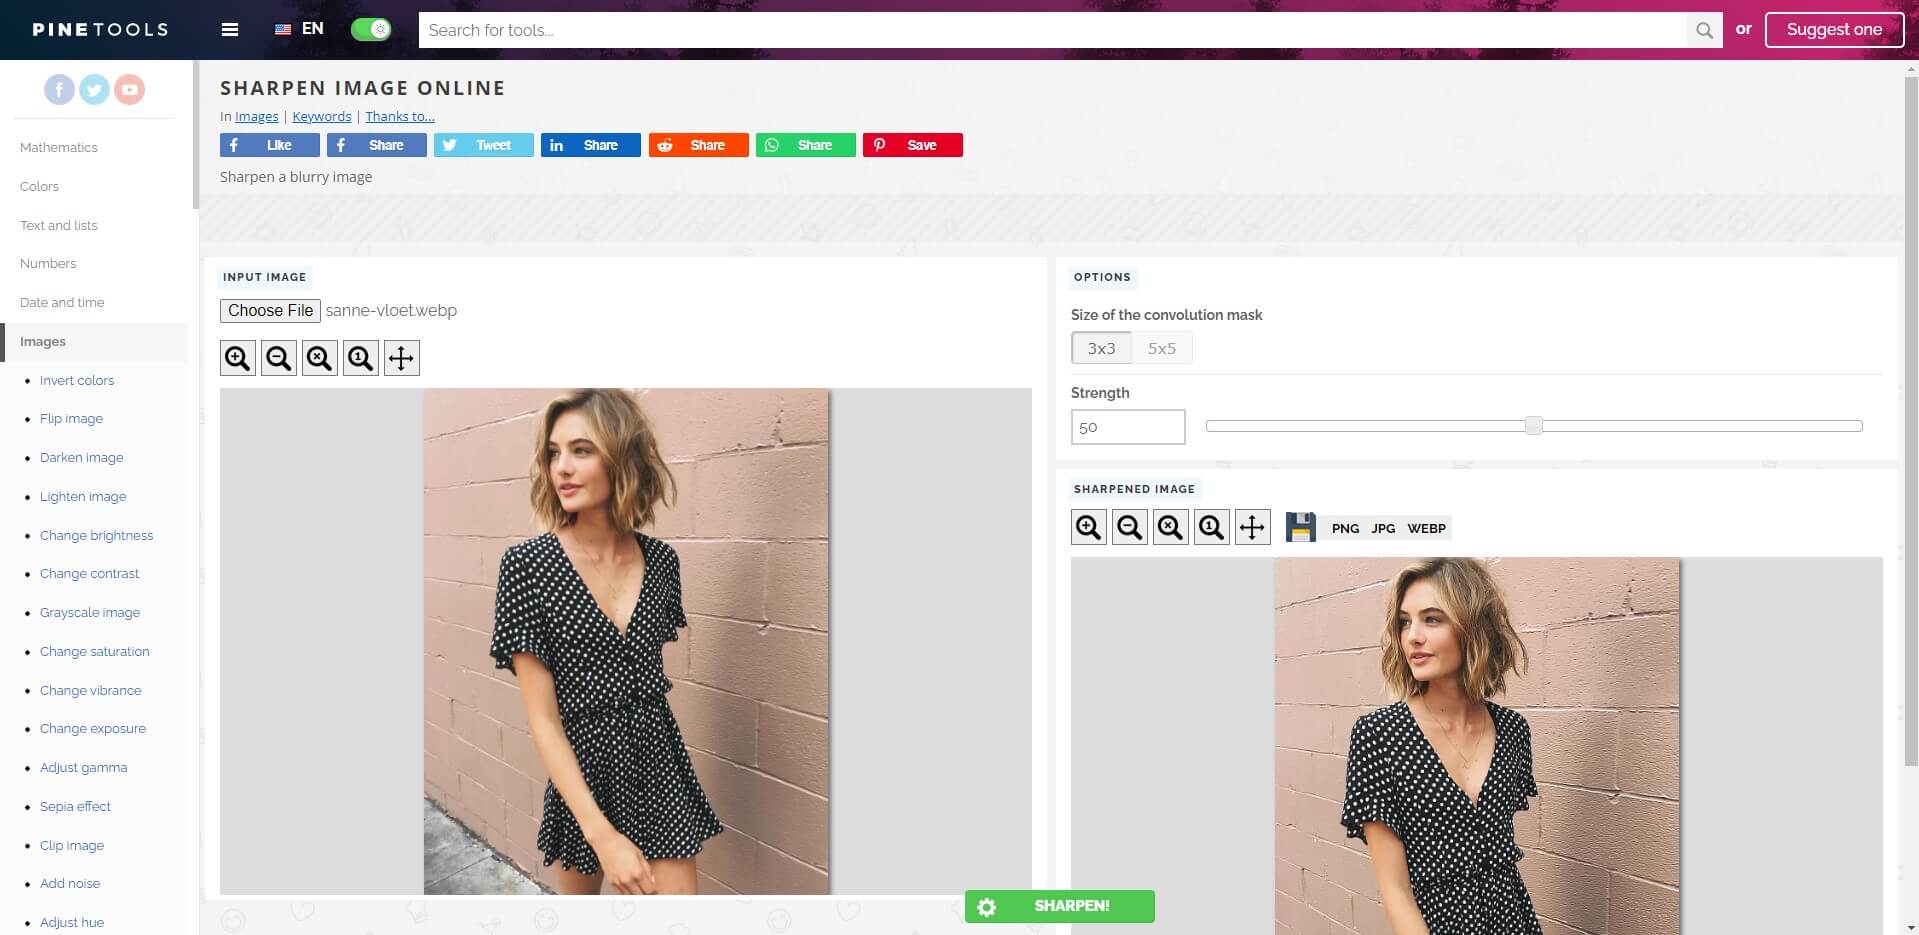1919x935 pixels.
Task: Open the EN language selector
Action: [300, 29]
